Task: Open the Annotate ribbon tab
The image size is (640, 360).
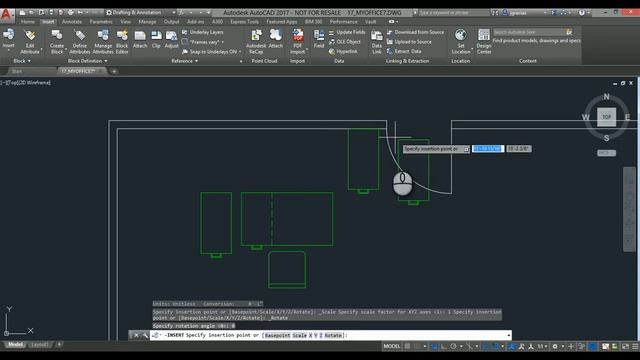Action: (72, 22)
